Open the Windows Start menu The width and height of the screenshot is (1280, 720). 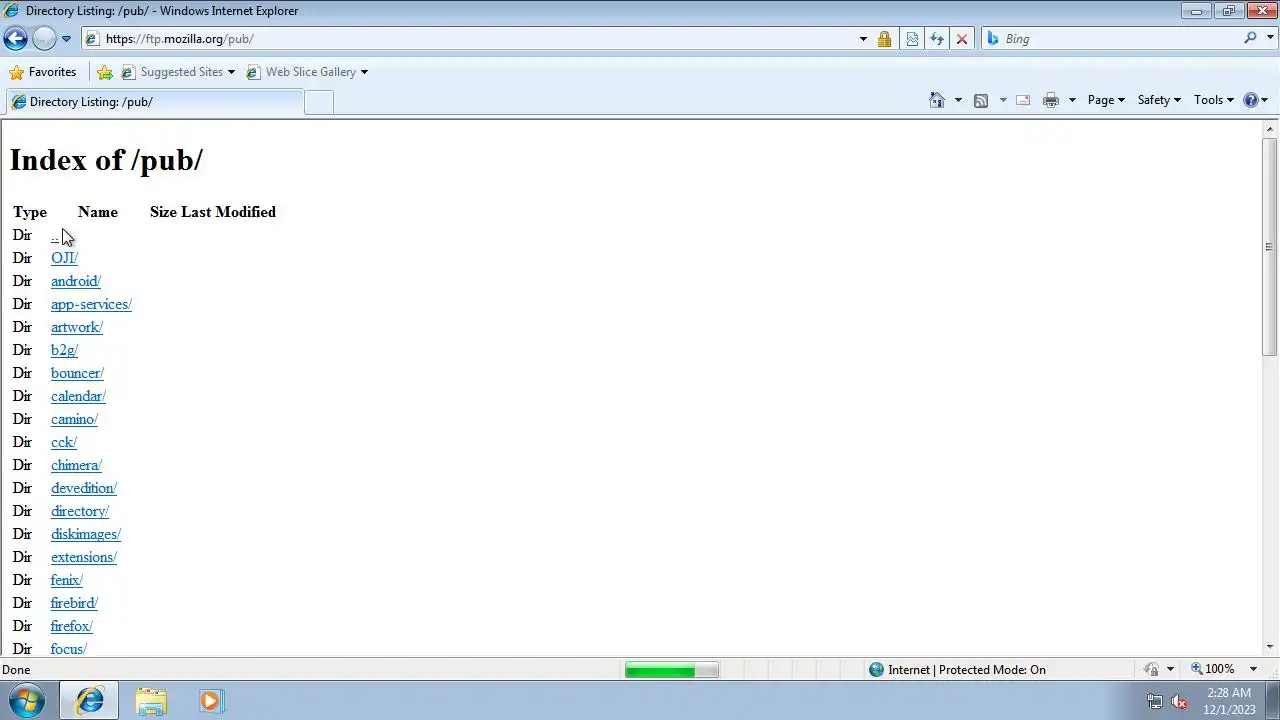point(27,701)
